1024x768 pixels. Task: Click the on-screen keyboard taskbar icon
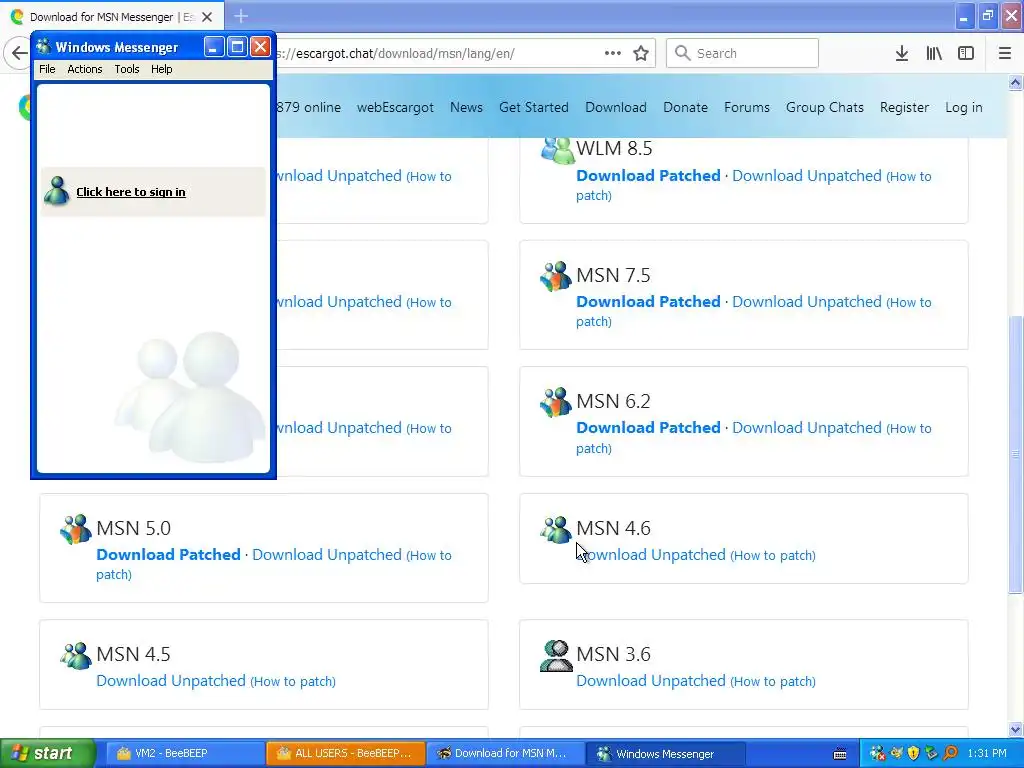click(x=840, y=754)
